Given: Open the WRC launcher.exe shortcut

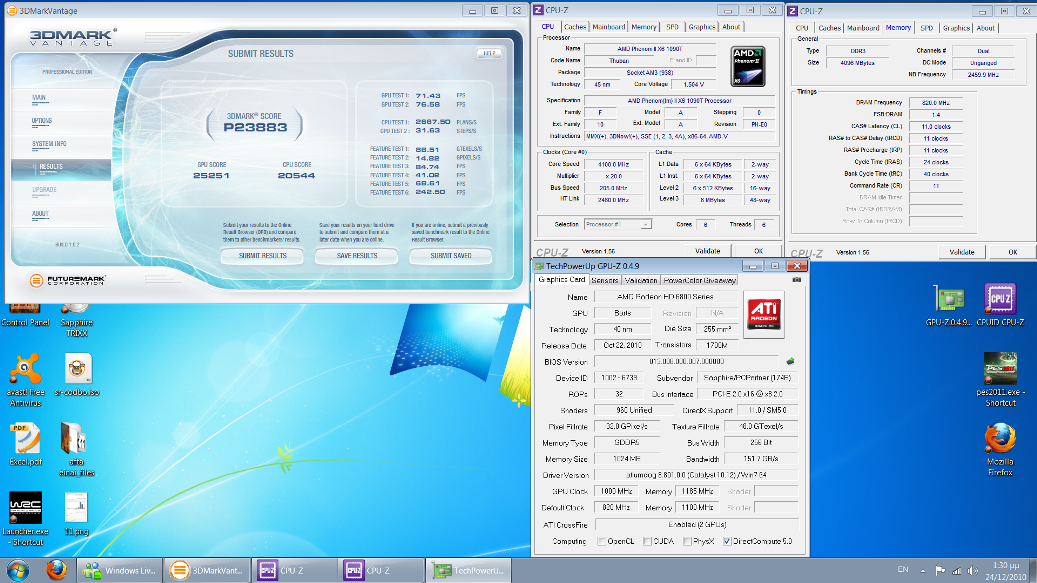Looking at the screenshot, I should click(x=25, y=519).
